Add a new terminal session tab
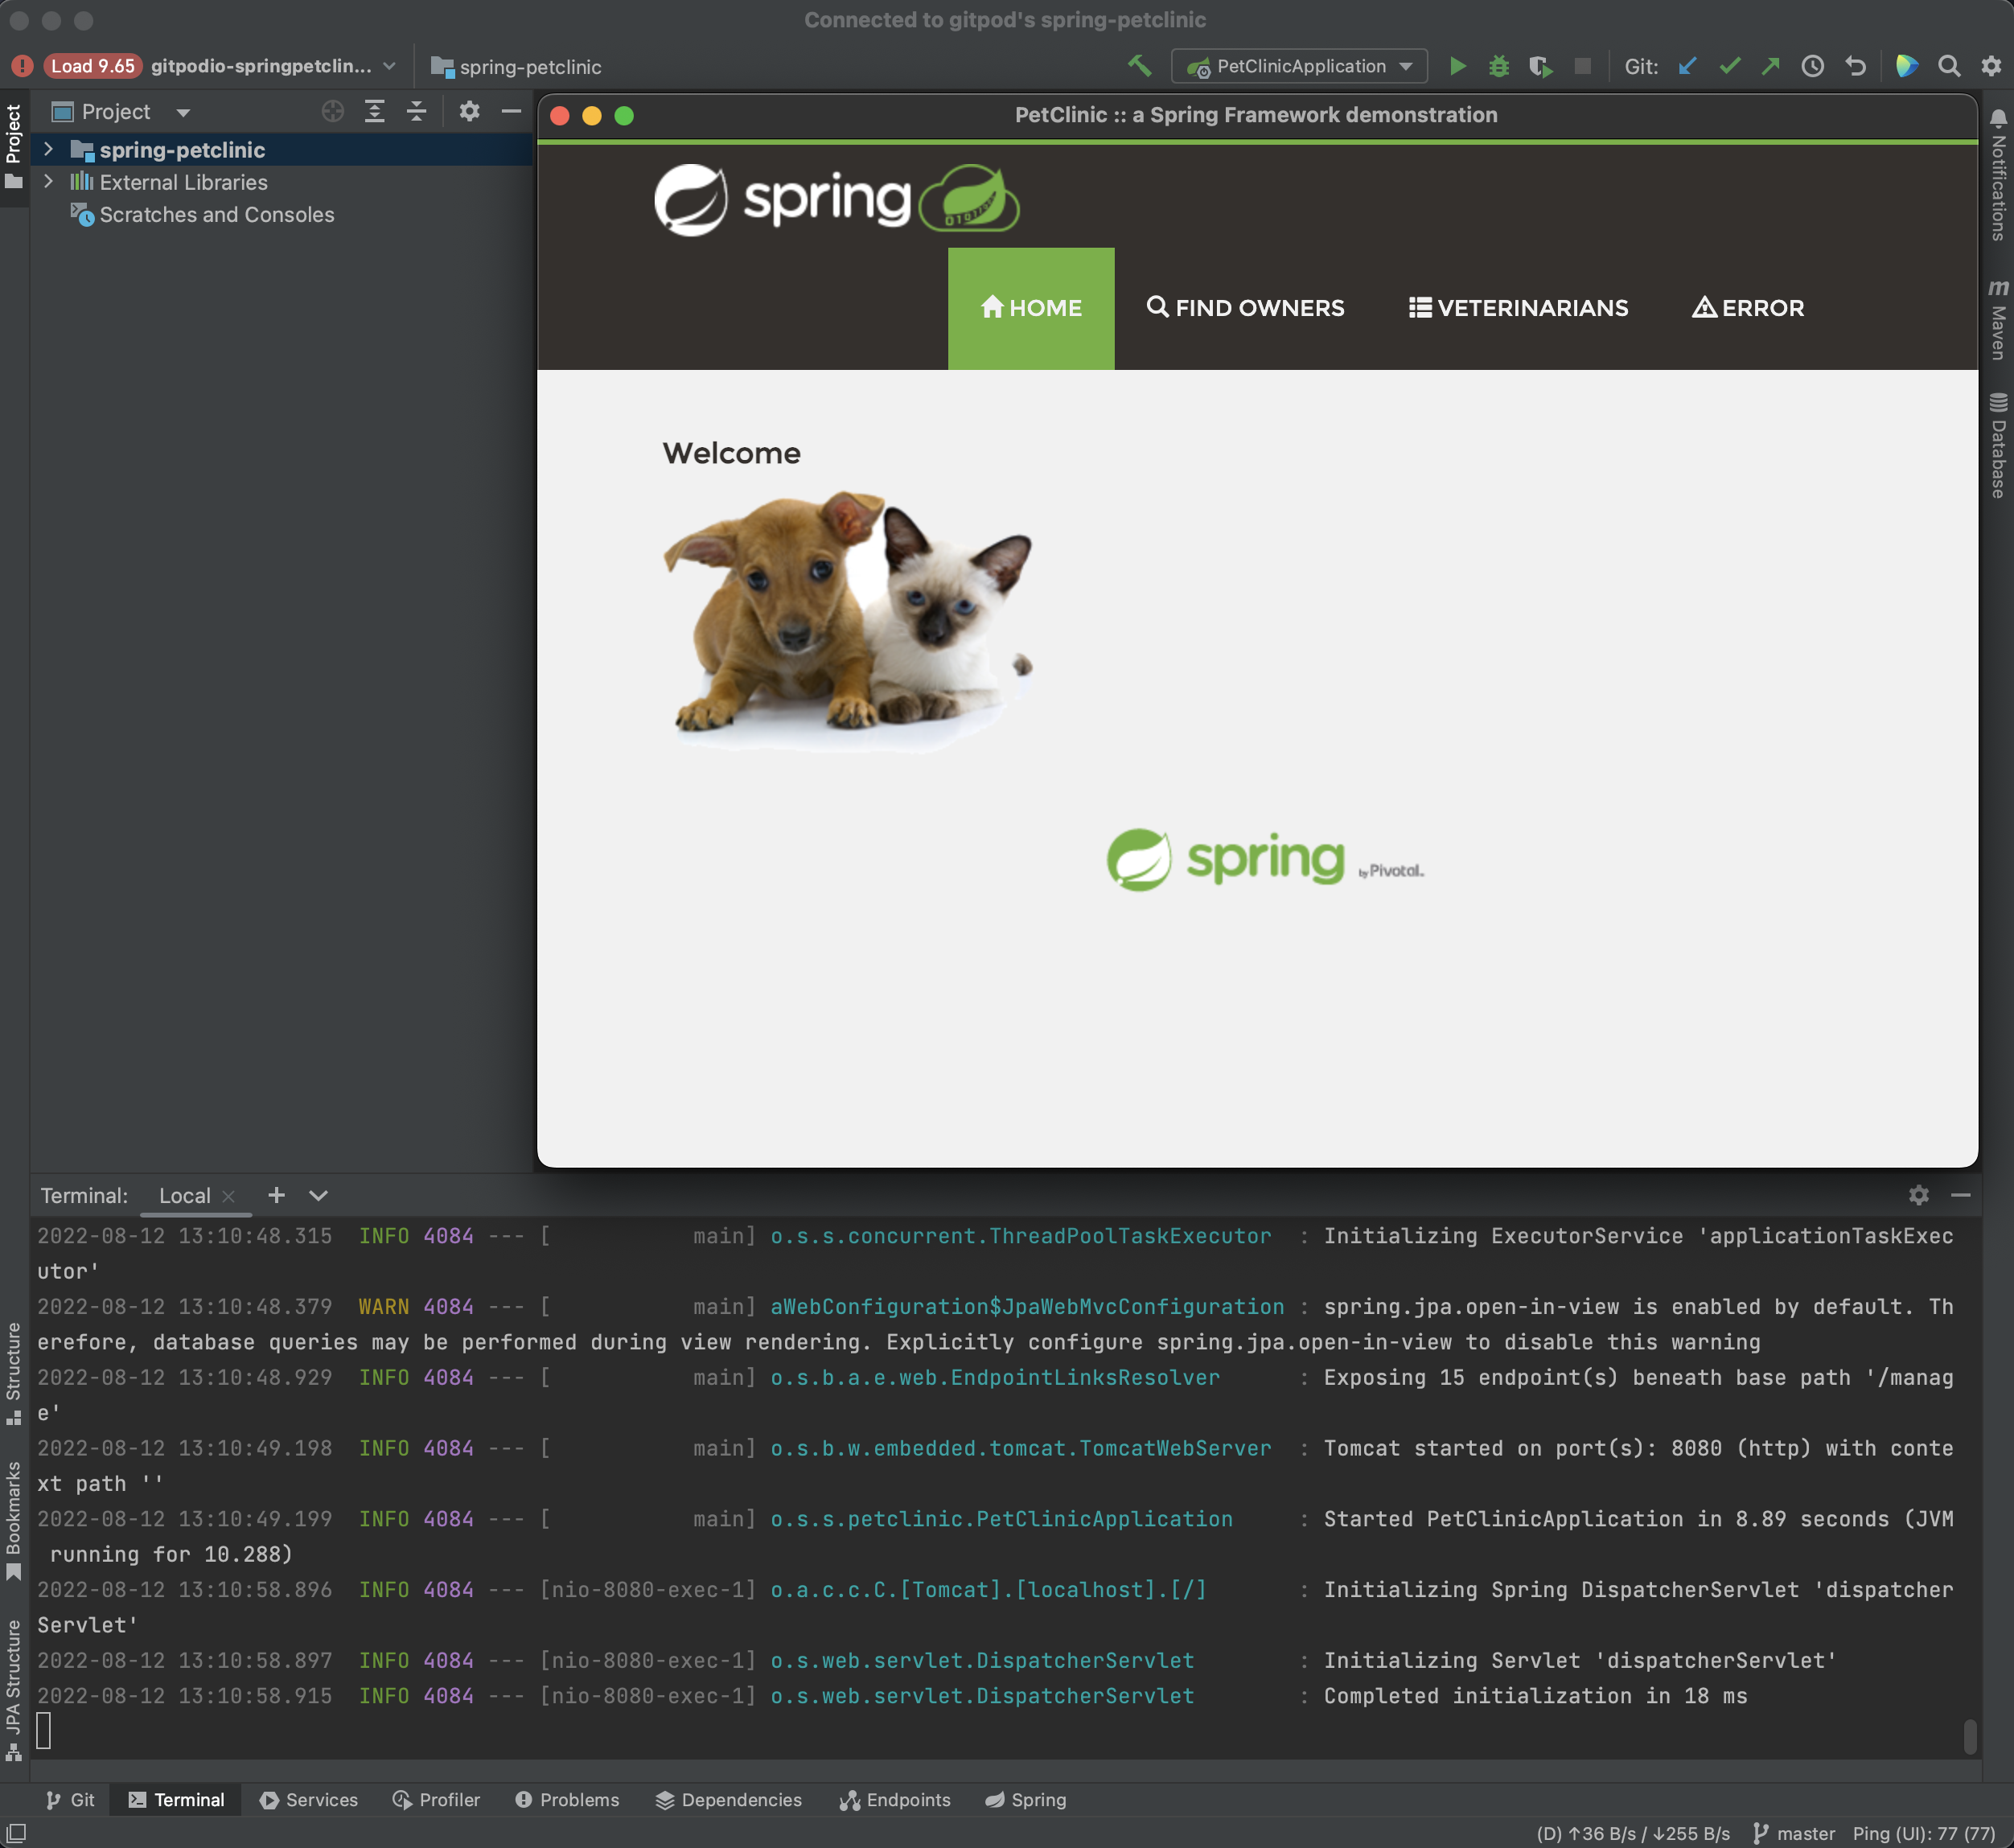Viewport: 2014px width, 1848px height. [x=277, y=1195]
